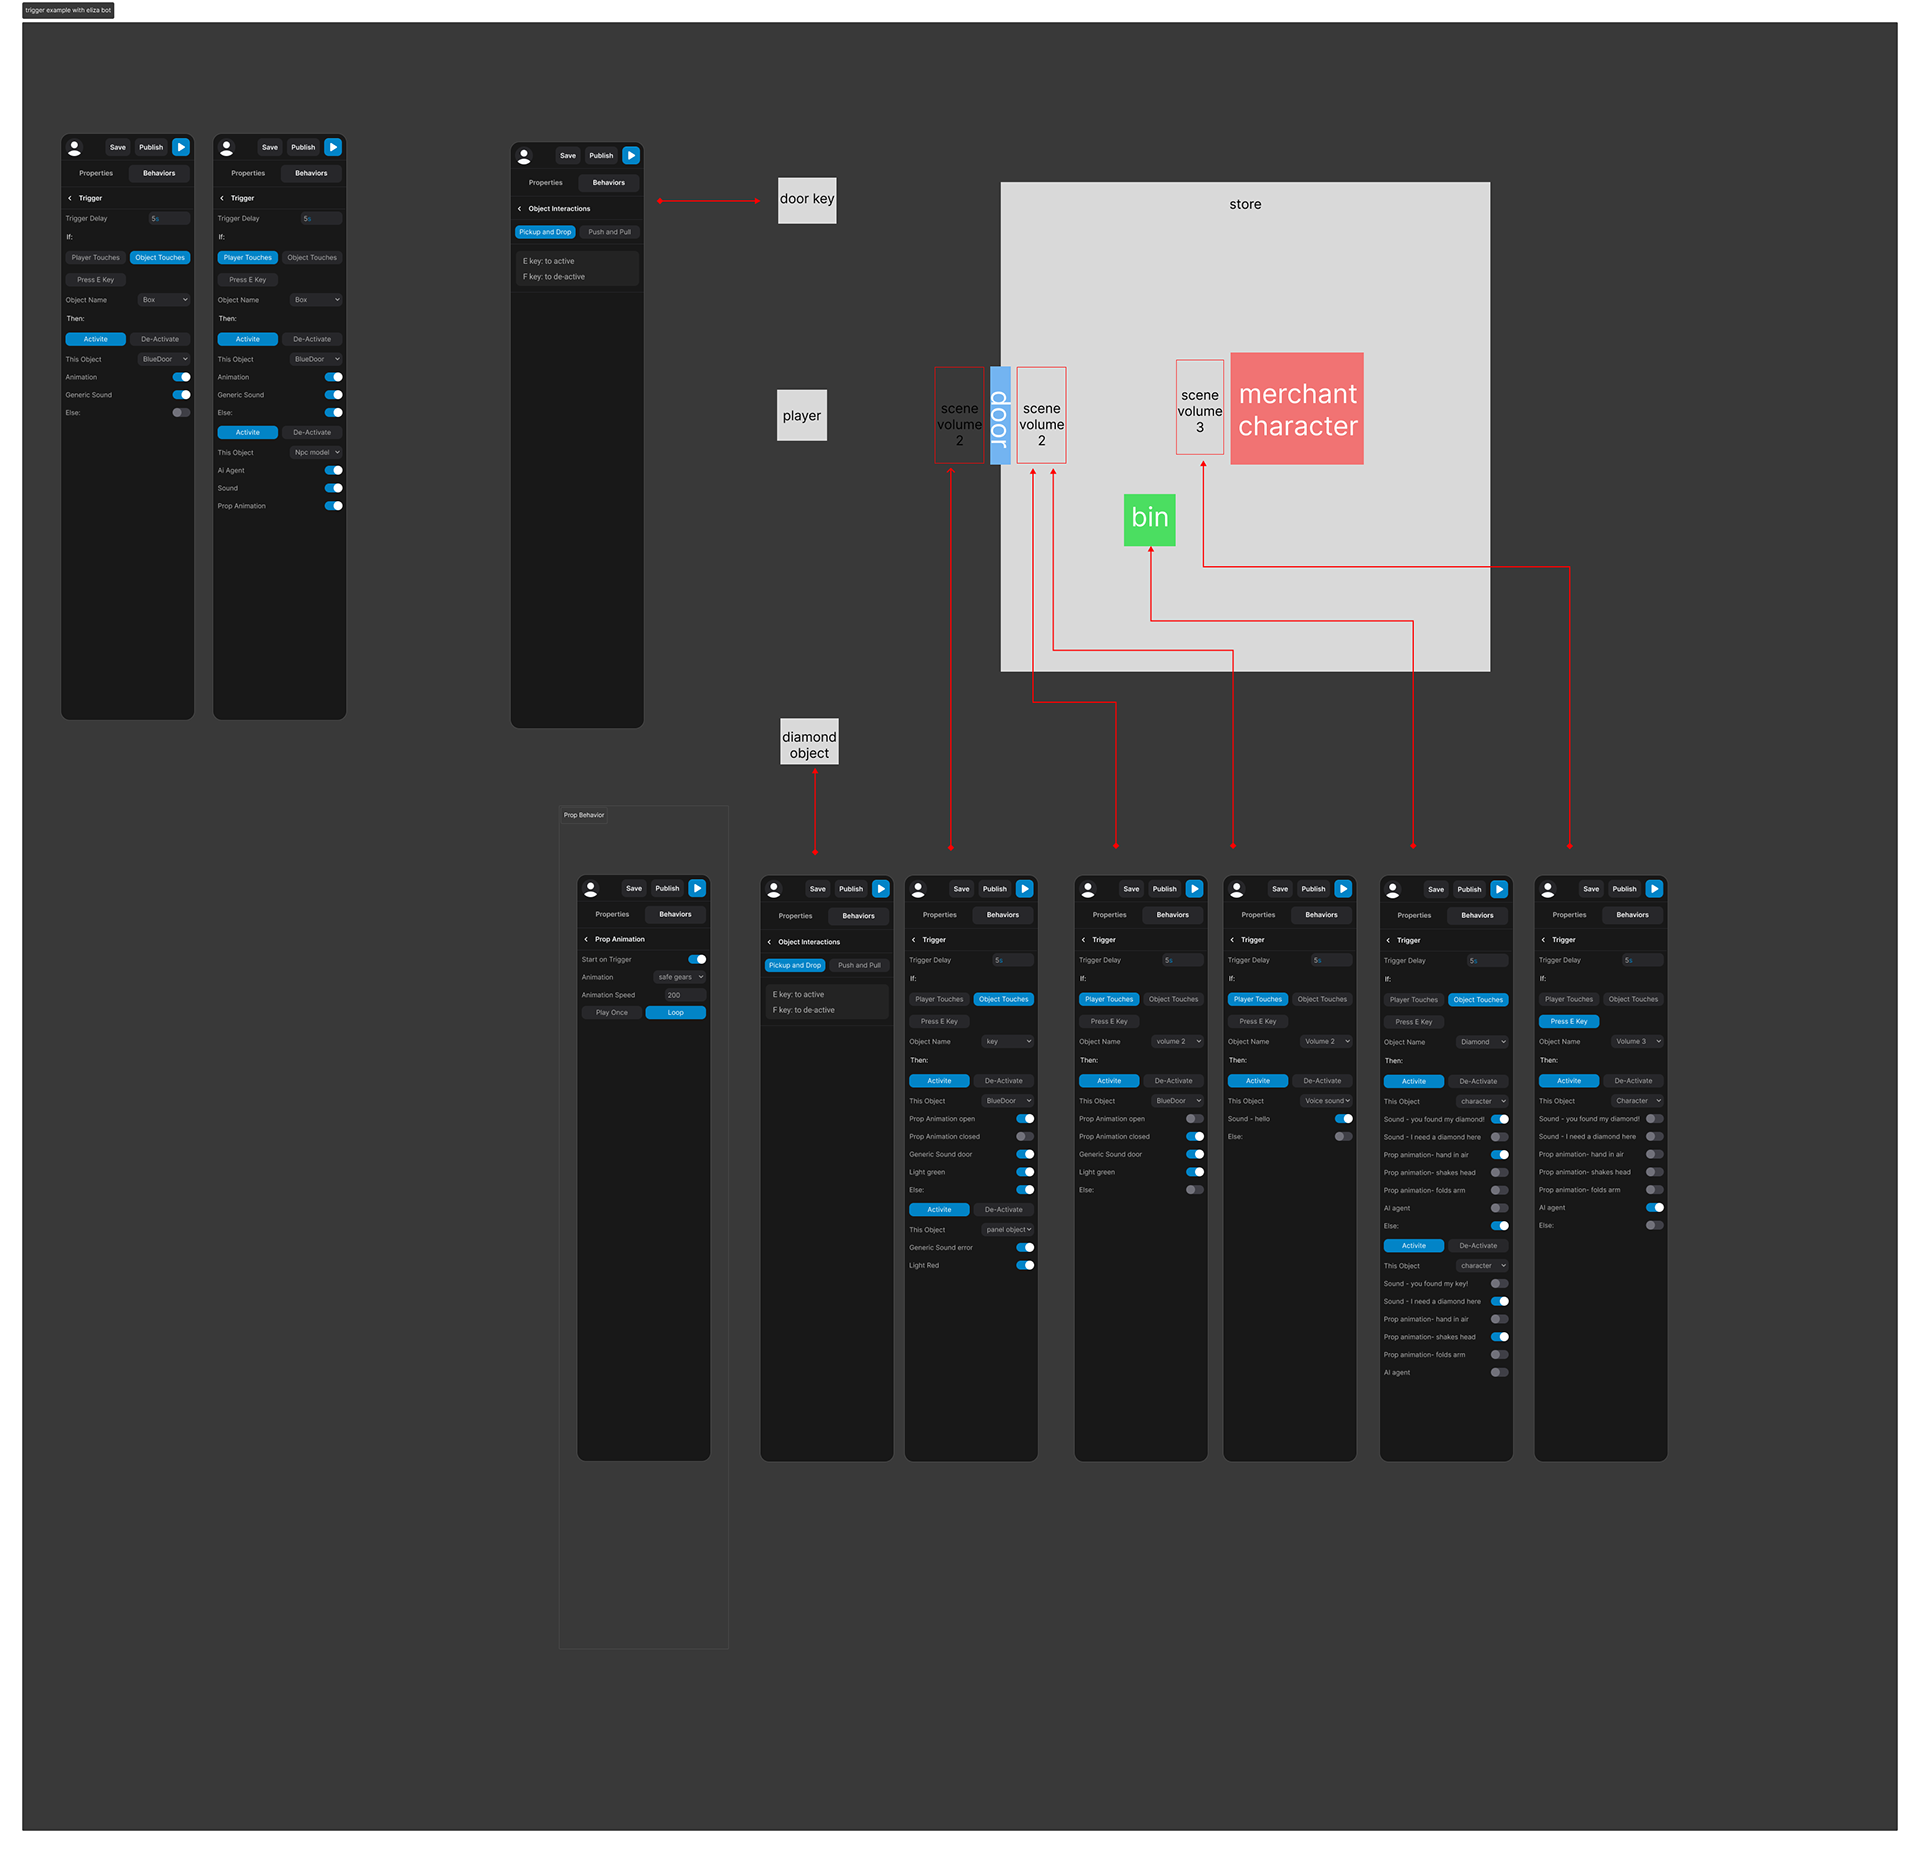Select Behaviors tab in the Voice sound panel
Image resolution: width=1920 pixels, height=1853 pixels.
point(1321,915)
